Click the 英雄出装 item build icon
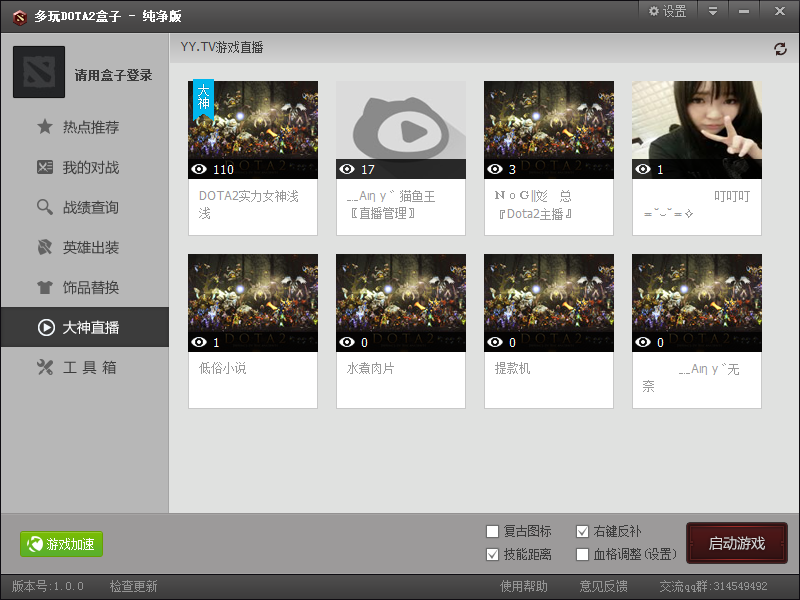Viewport: 800px width, 600px height. (45, 247)
